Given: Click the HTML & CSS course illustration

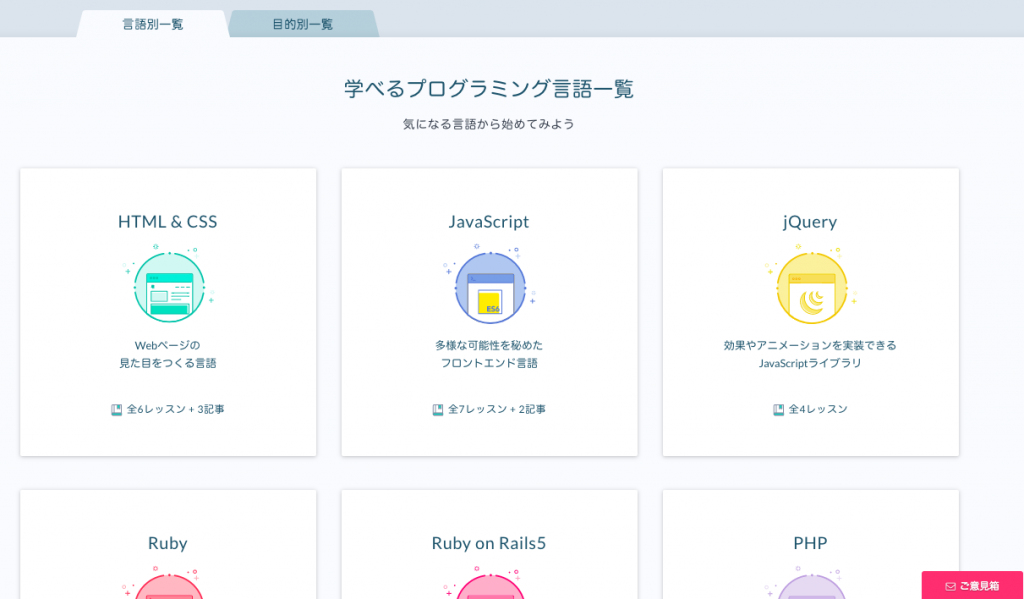Looking at the screenshot, I should [x=169, y=284].
